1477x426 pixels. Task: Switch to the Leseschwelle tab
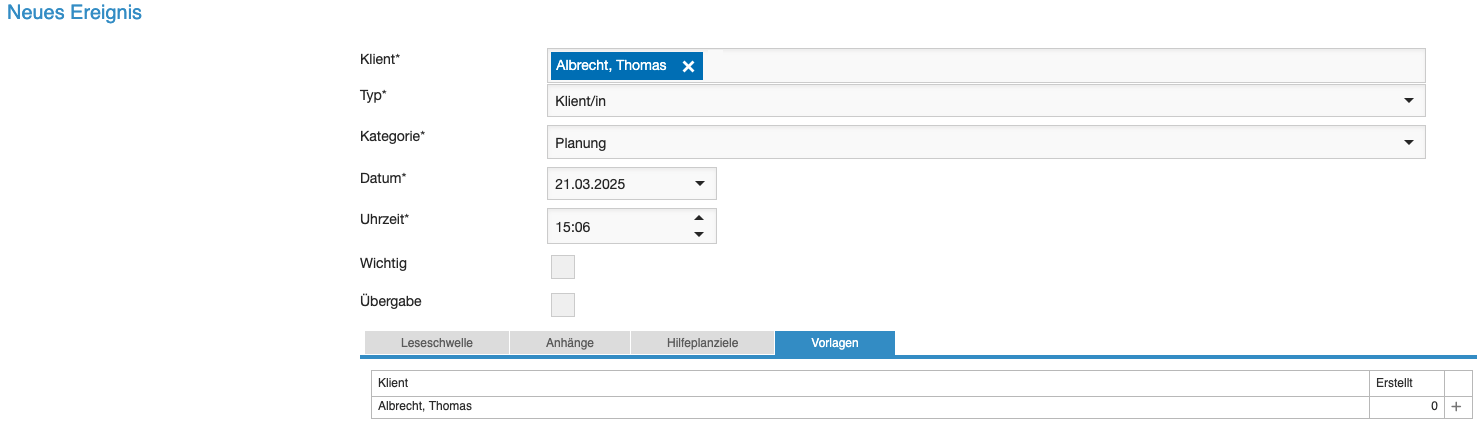(436, 343)
